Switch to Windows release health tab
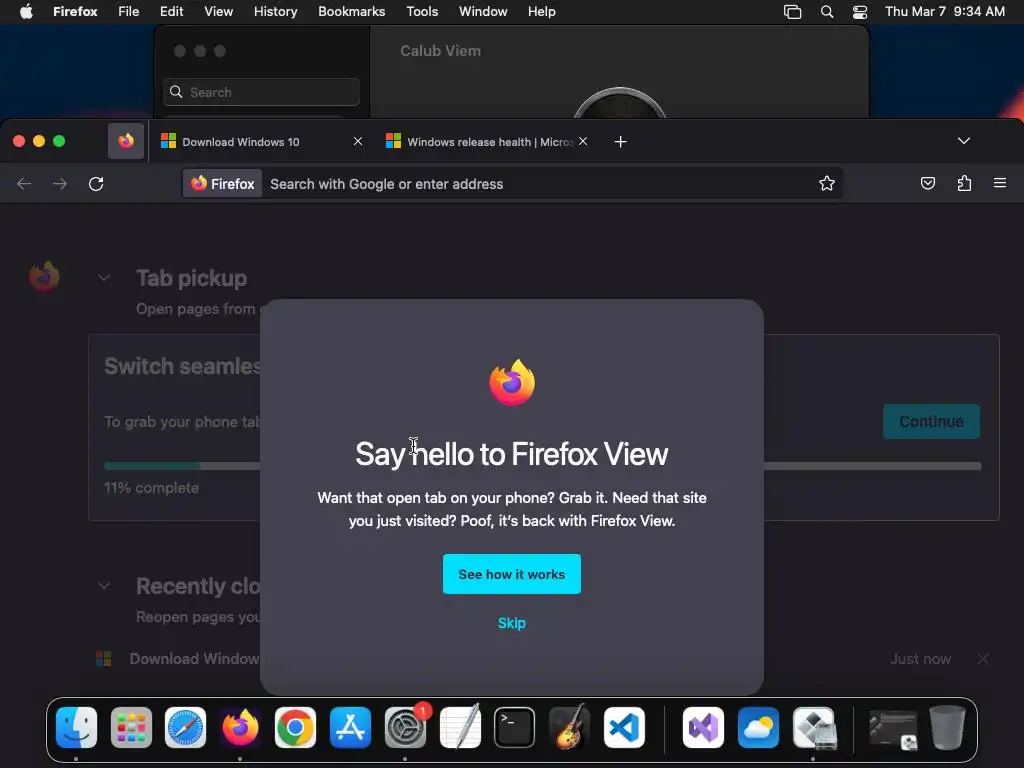Viewport: 1024px width, 768px height. (487, 142)
